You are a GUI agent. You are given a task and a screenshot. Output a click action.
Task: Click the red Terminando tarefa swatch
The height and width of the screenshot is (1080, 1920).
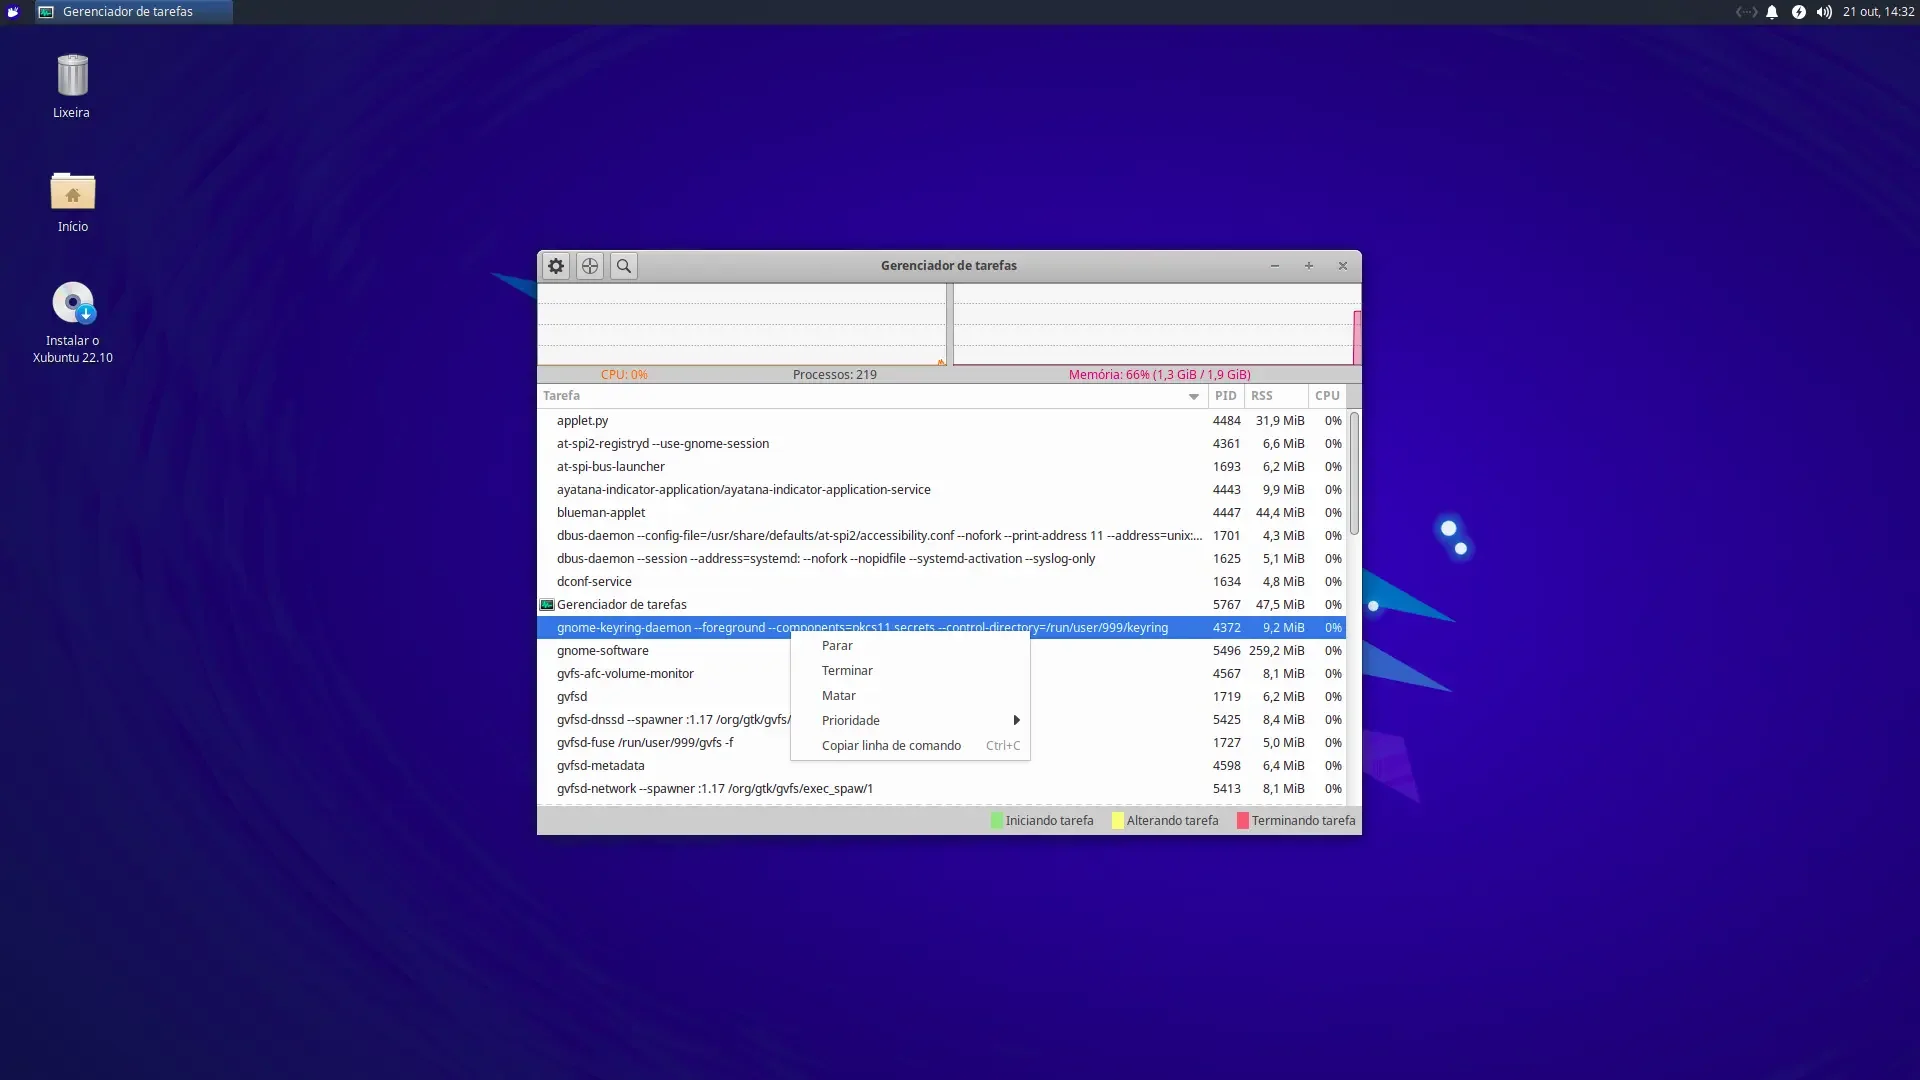(1243, 821)
